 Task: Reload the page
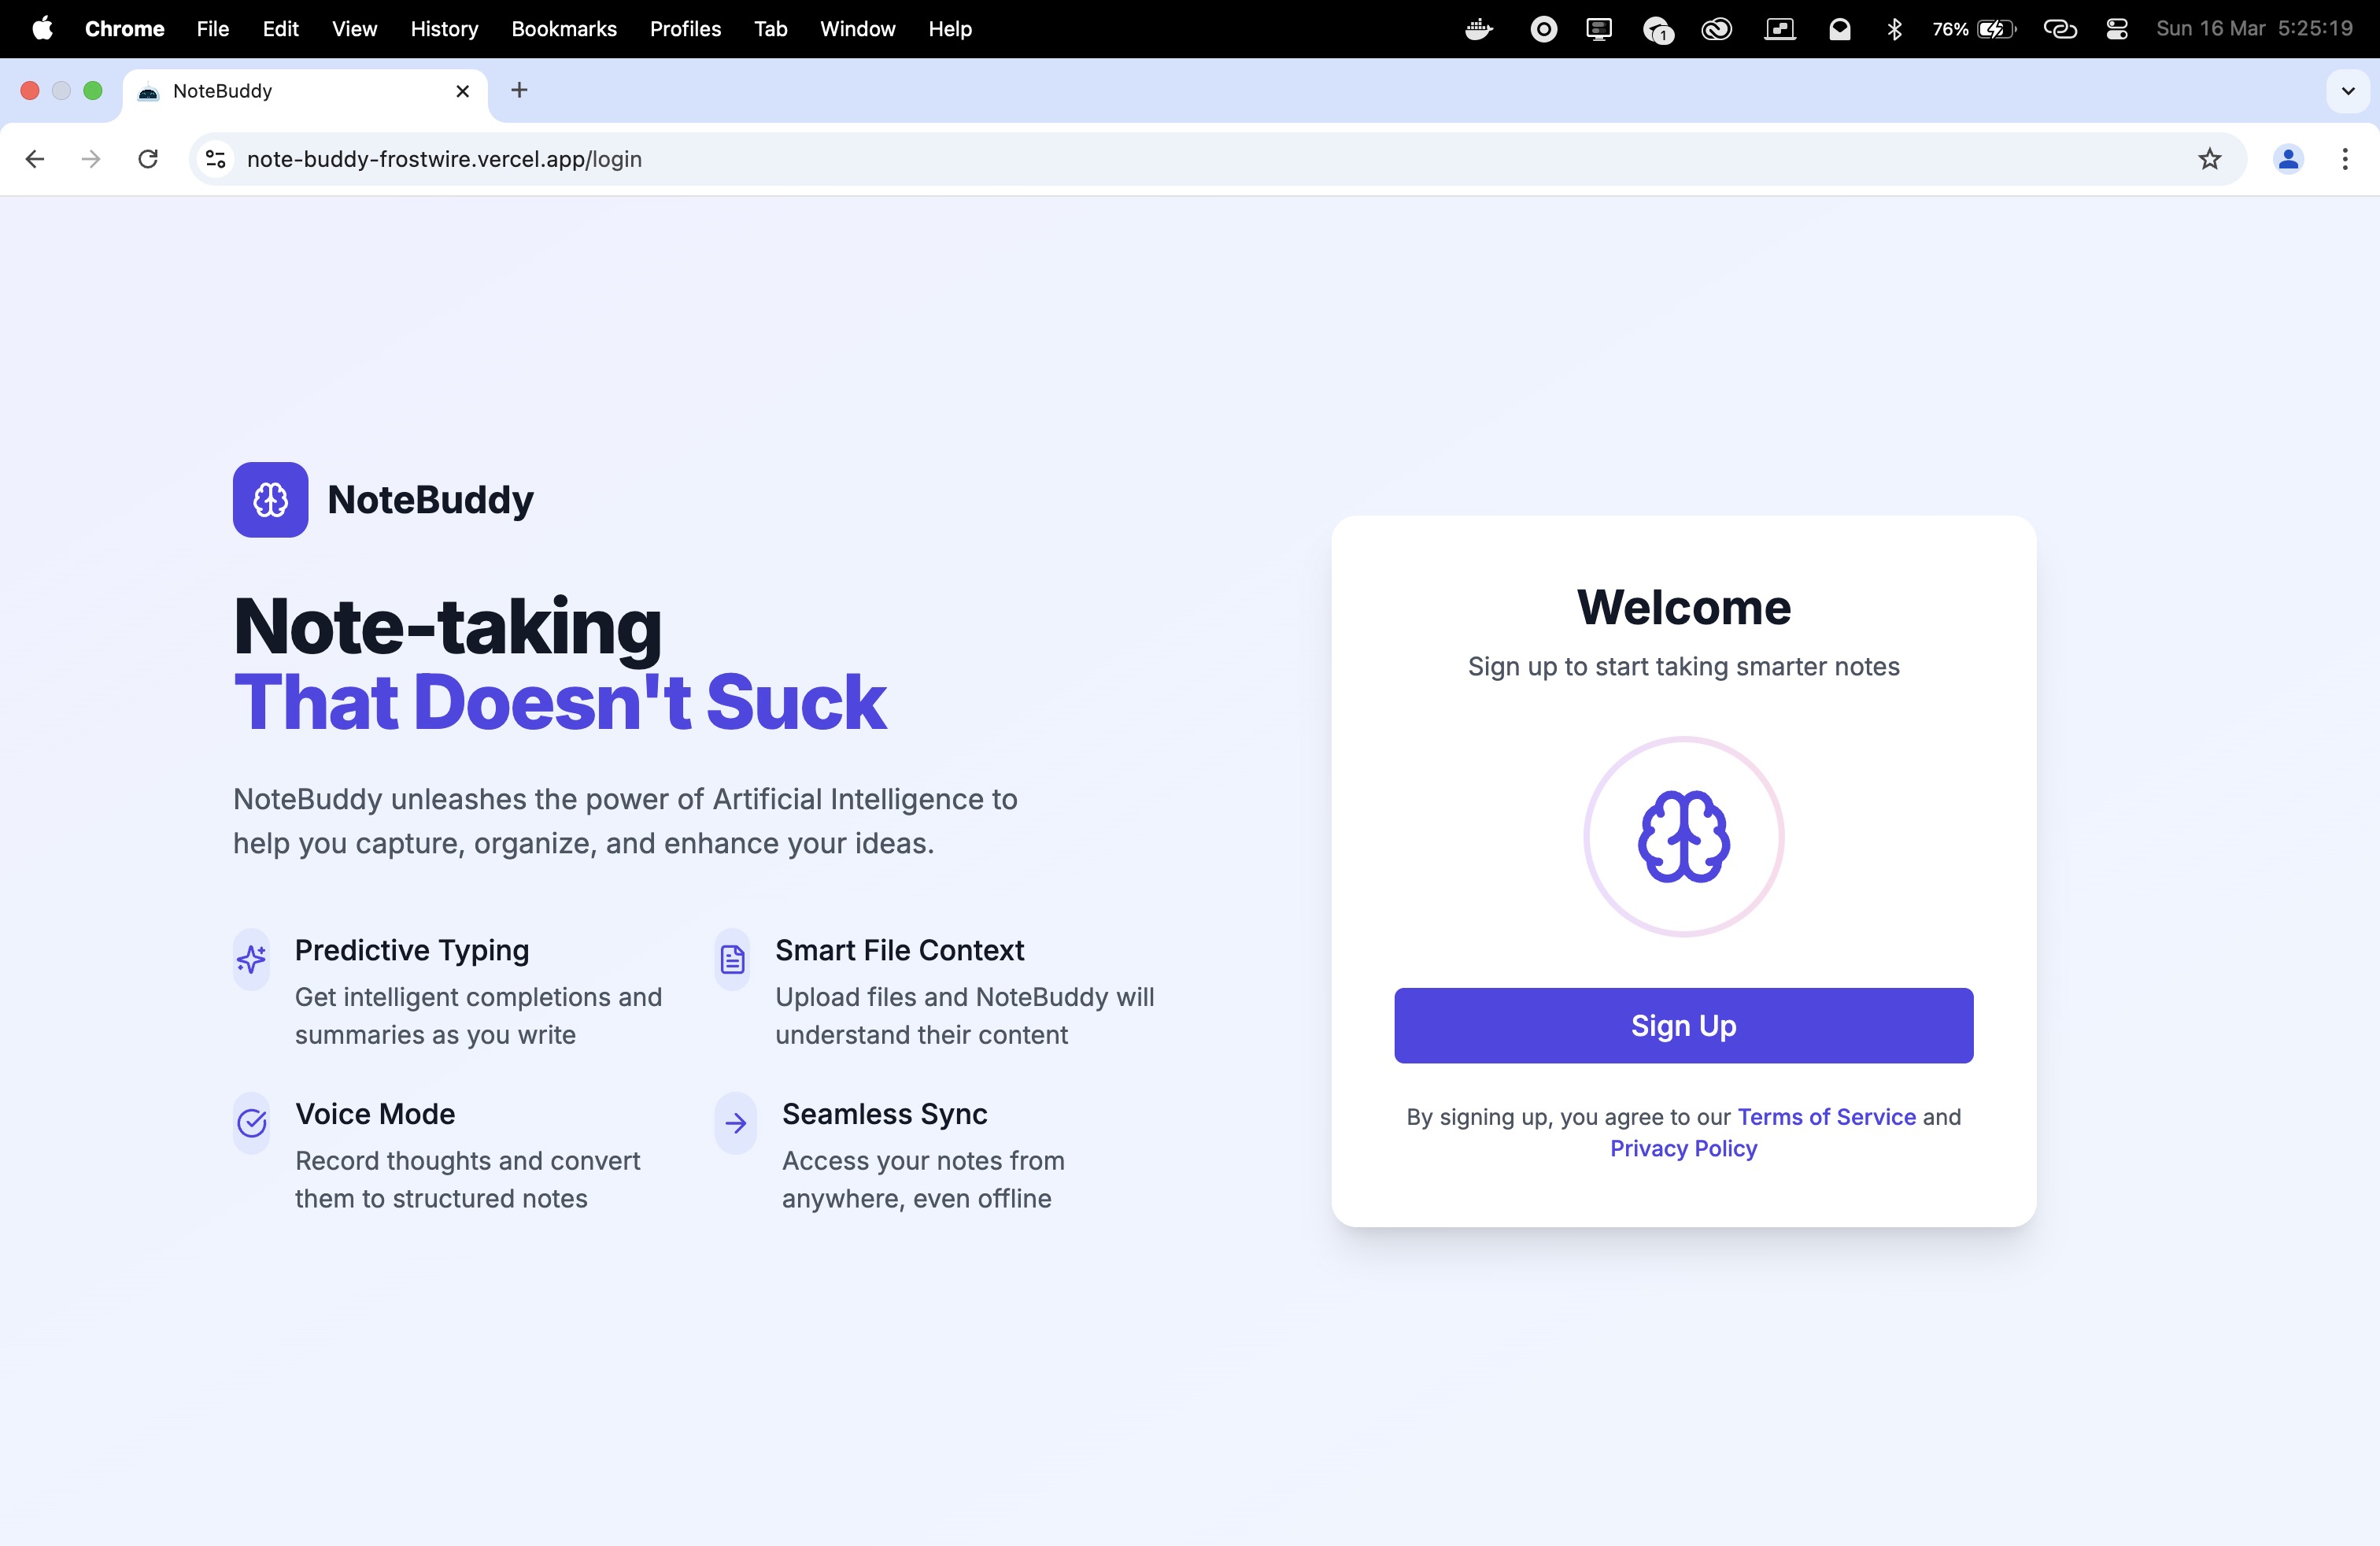tap(148, 159)
